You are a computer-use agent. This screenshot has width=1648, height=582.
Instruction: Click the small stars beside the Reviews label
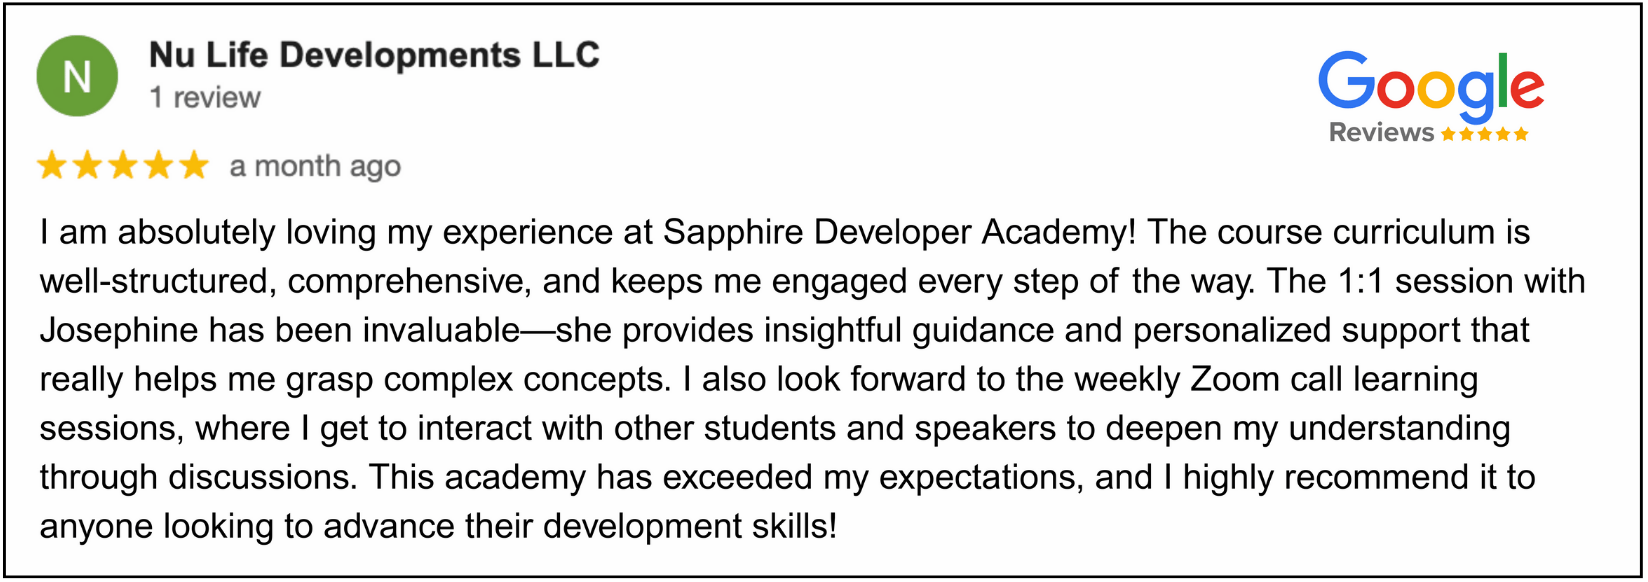click(1485, 134)
